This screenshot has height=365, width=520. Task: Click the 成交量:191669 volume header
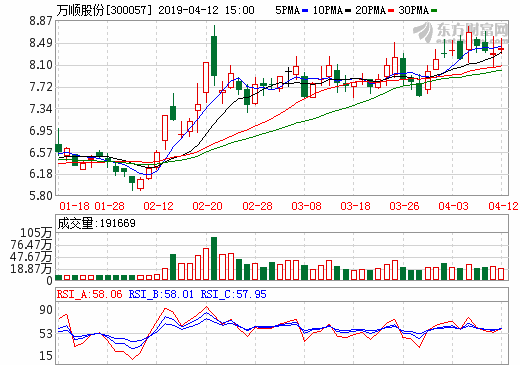(x=97, y=223)
